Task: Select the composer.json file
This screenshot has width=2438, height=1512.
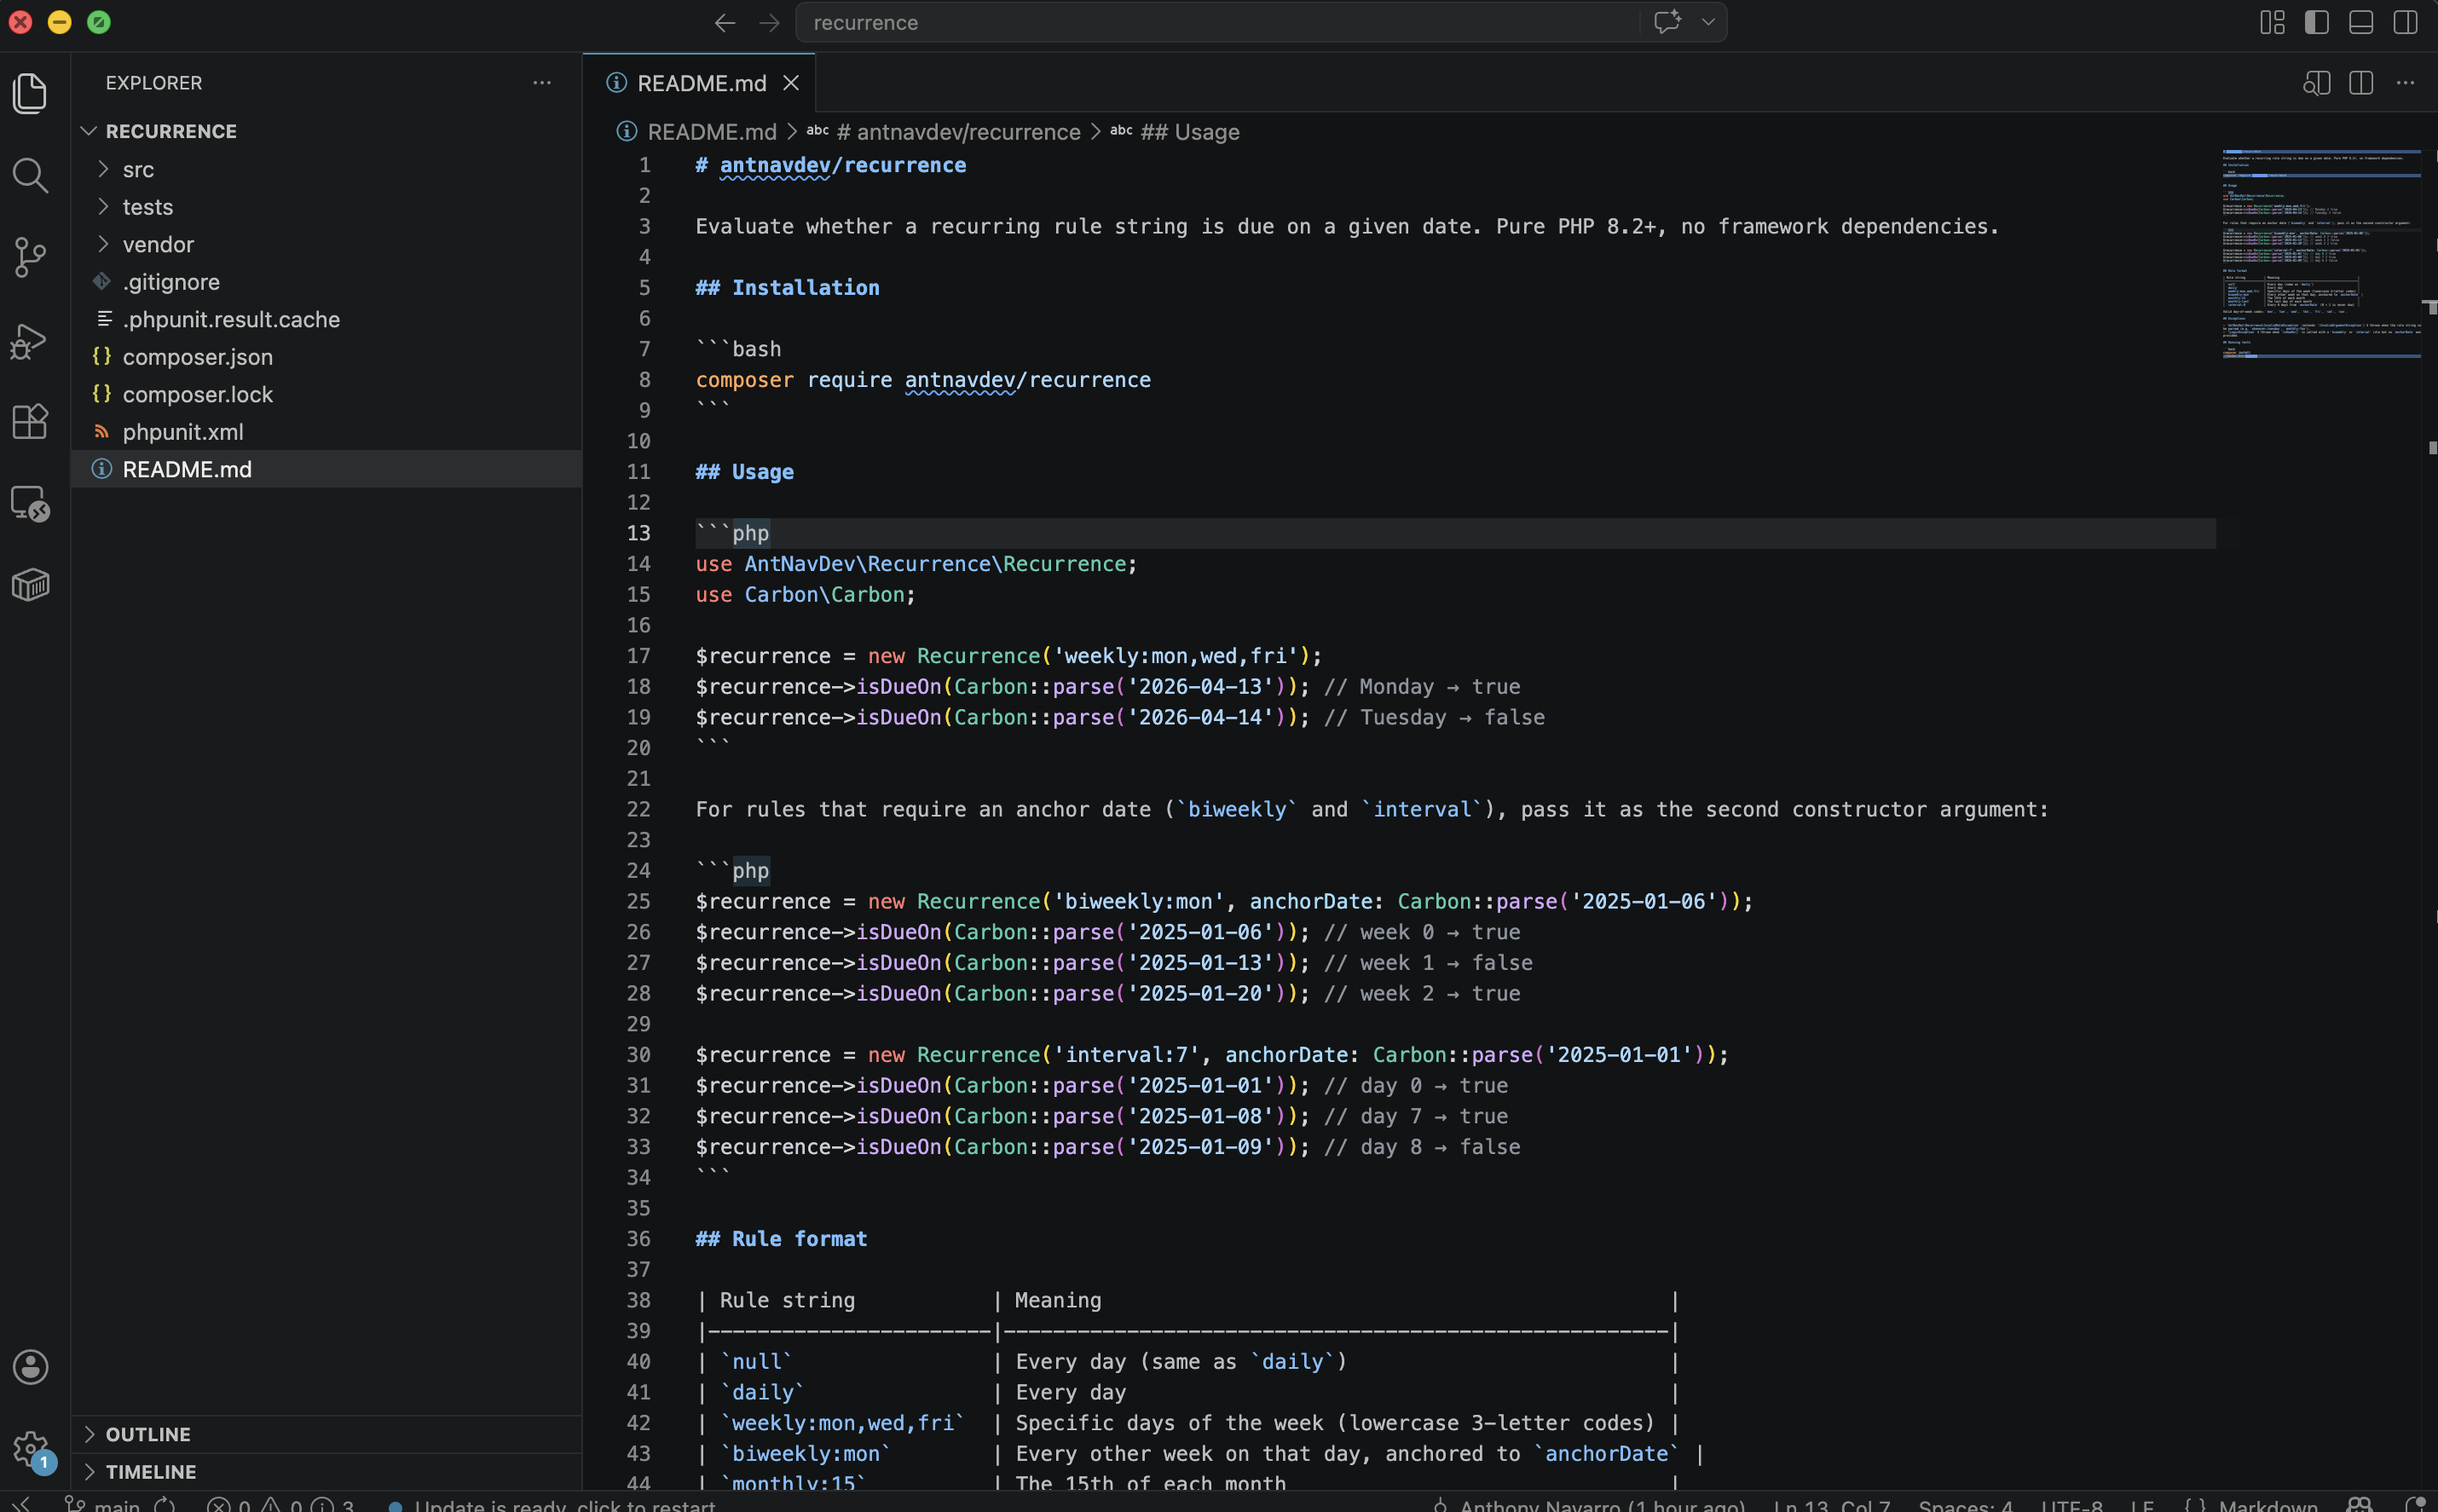Action: pyautogui.click(x=198, y=357)
